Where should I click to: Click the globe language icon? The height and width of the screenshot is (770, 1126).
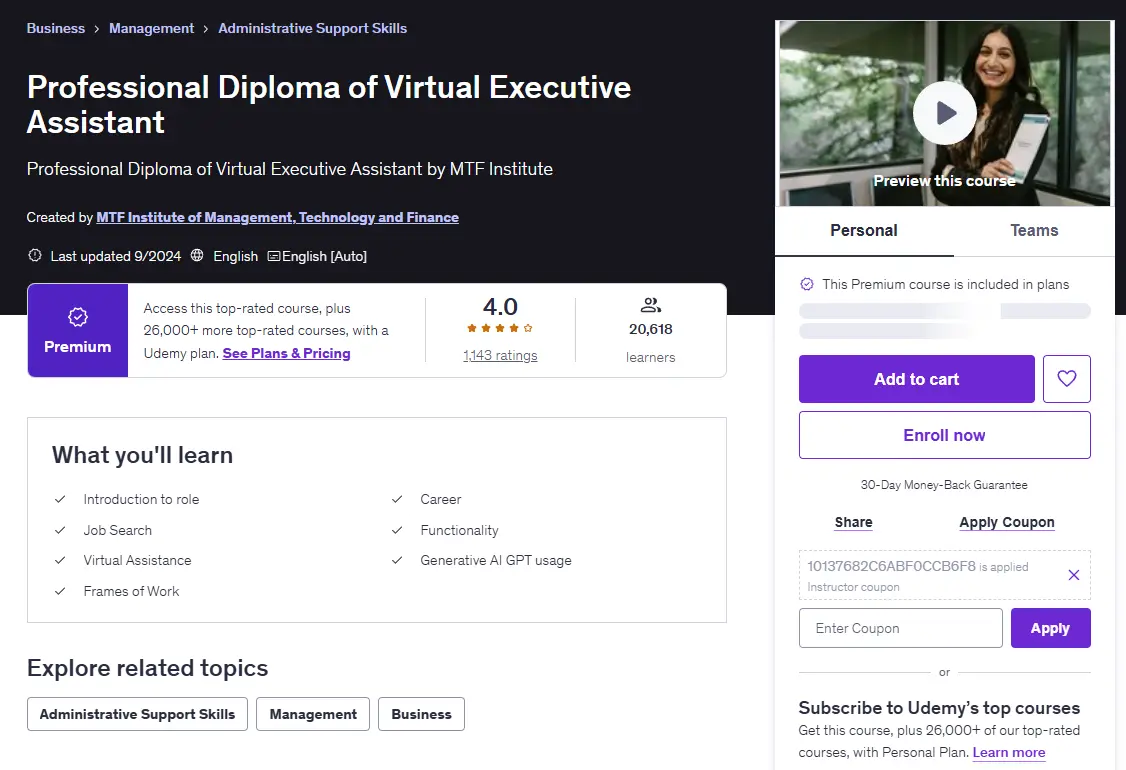197,255
